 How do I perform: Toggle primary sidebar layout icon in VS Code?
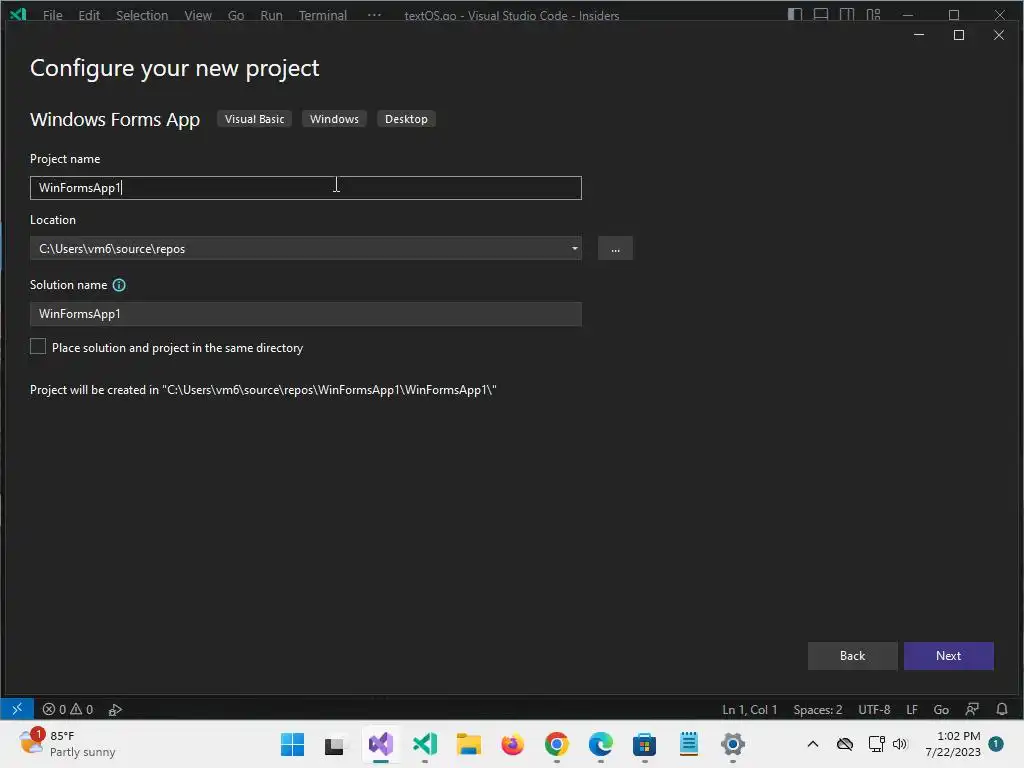[x=795, y=14]
